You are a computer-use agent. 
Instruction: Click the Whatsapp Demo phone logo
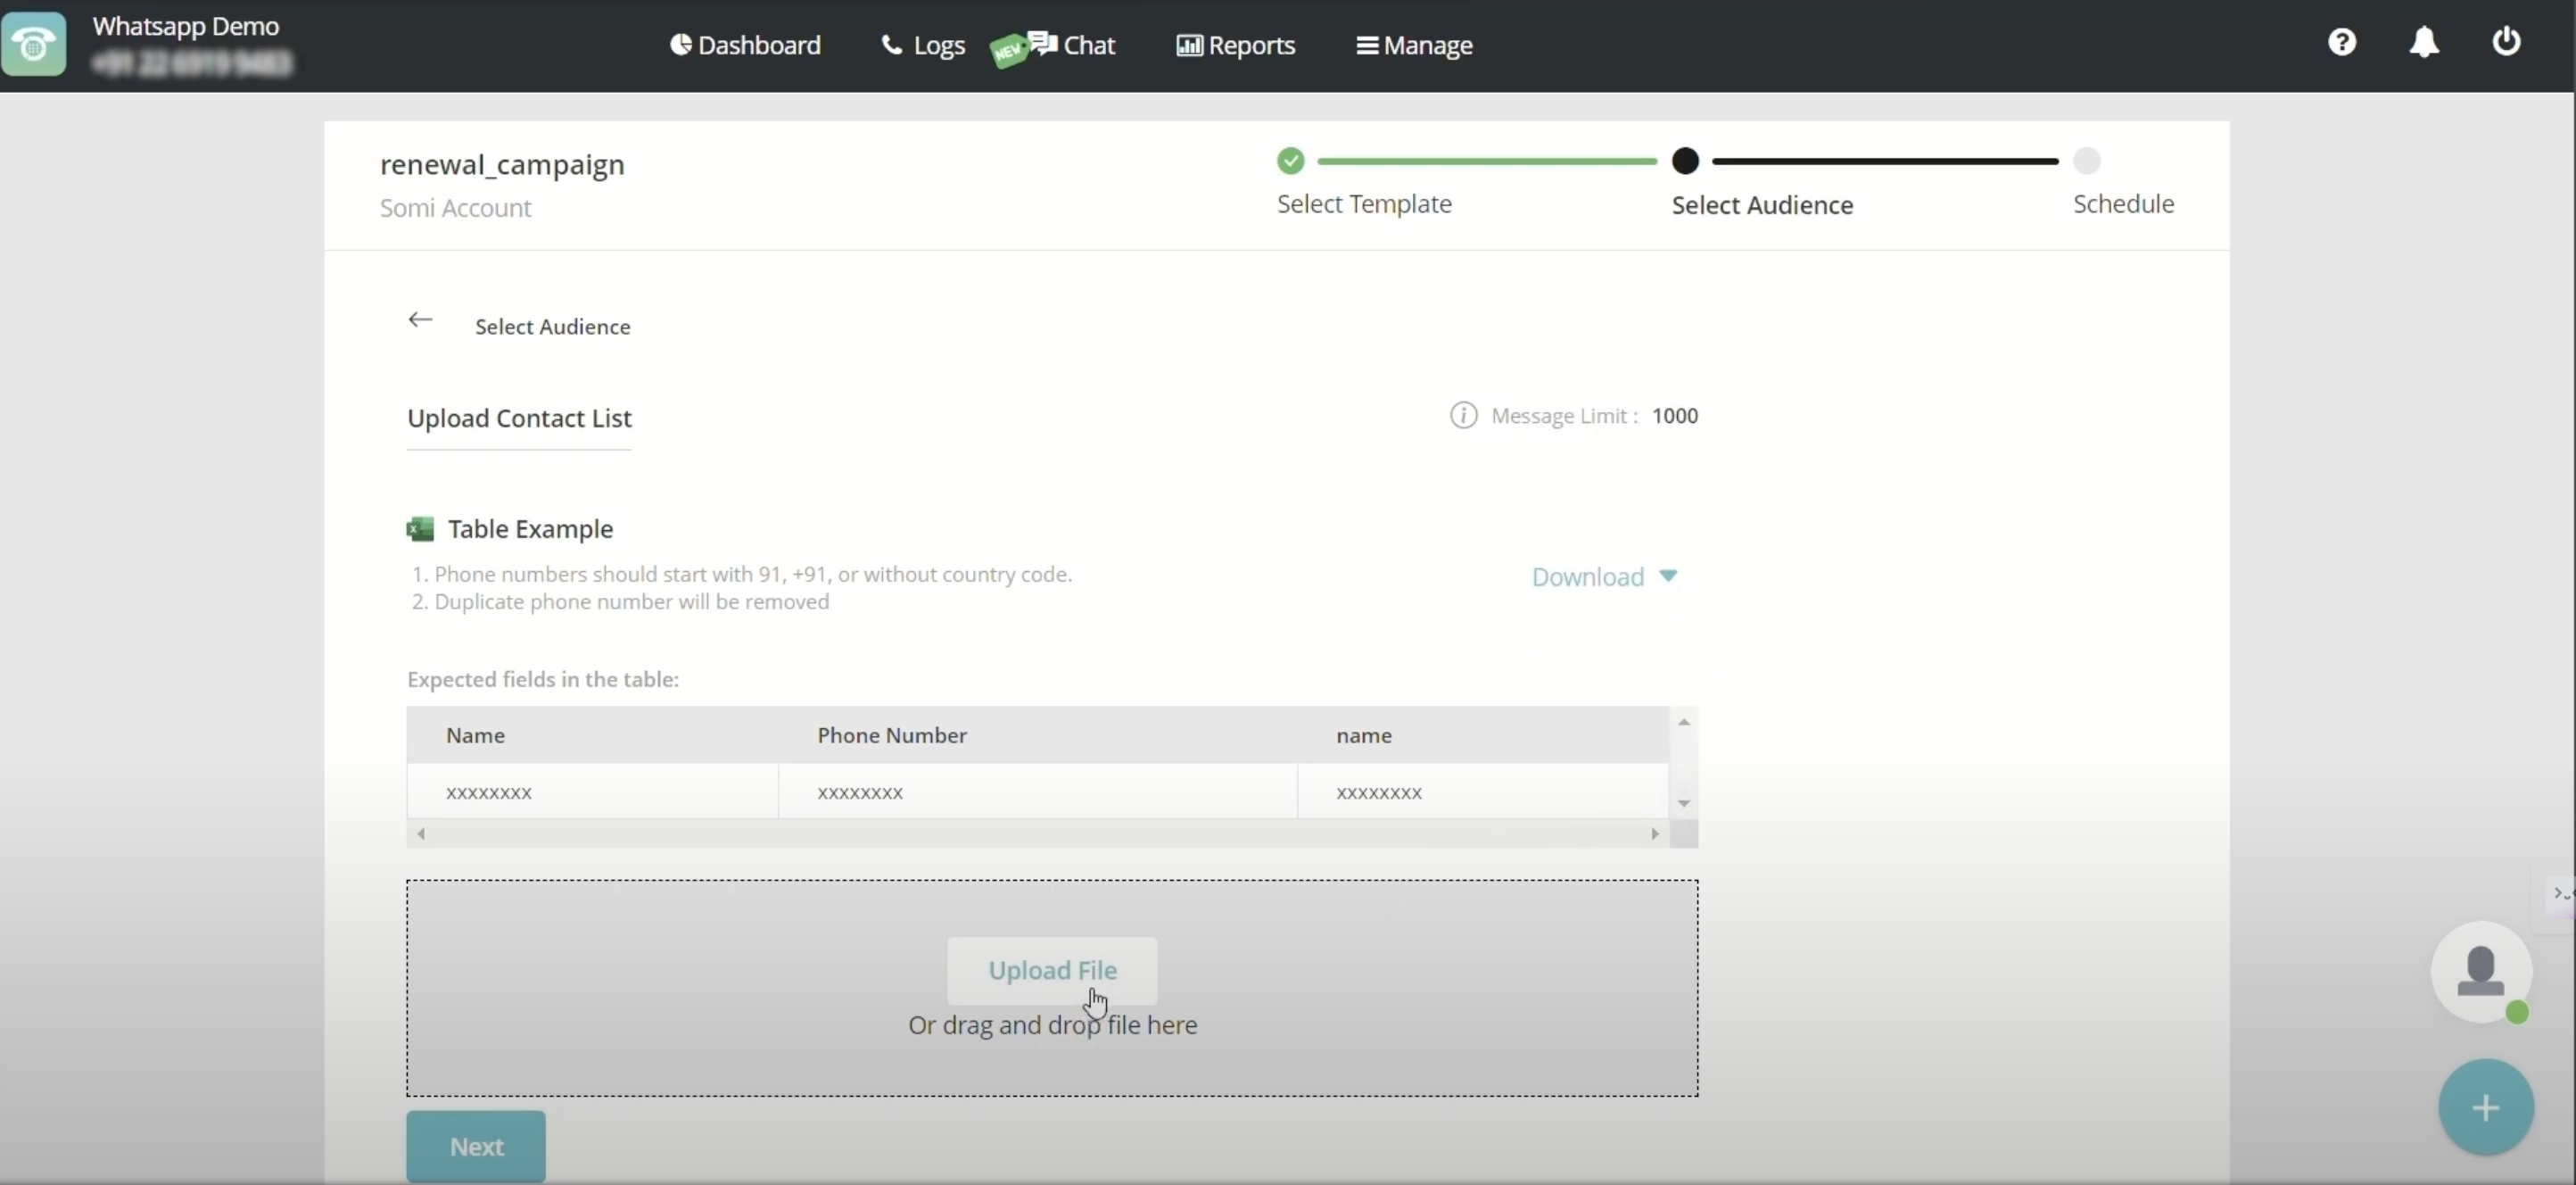coord(35,44)
